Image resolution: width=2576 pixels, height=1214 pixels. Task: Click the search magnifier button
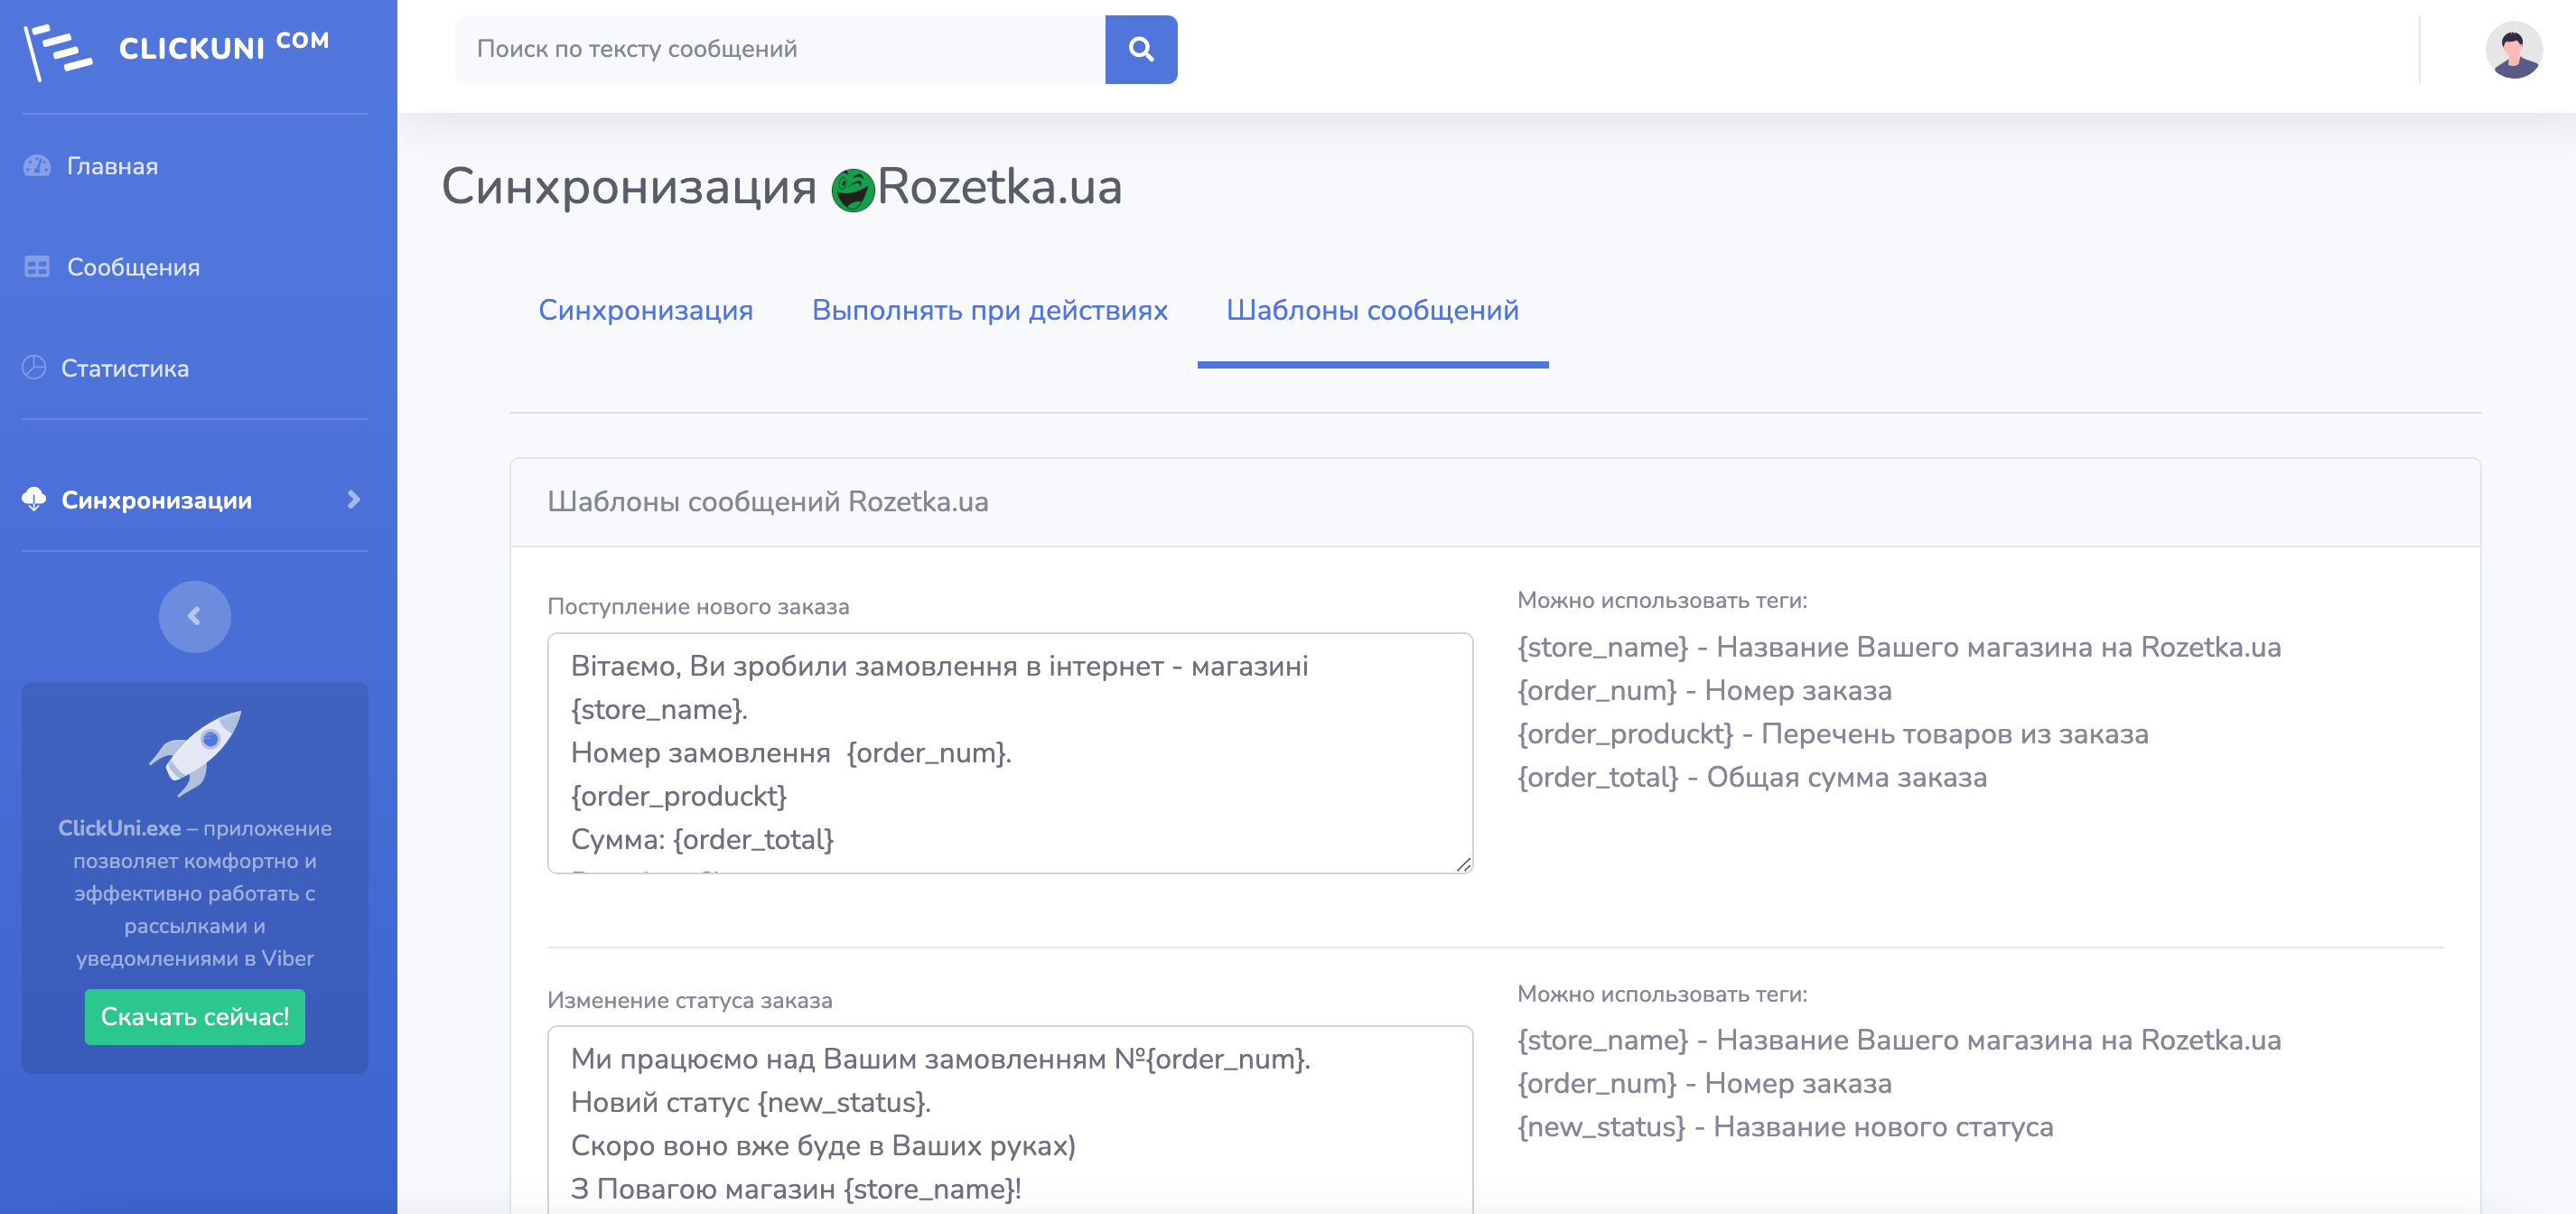tap(1140, 49)
